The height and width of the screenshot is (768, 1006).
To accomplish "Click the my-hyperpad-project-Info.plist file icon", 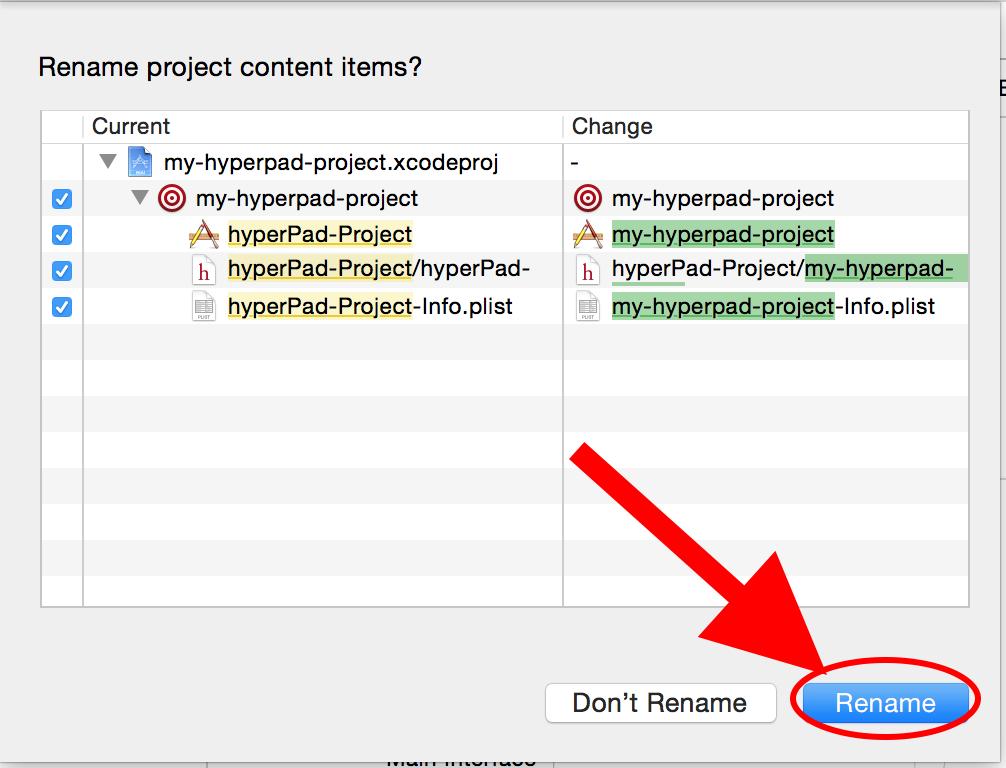I will pyautogui.click(x=588, y=306).
